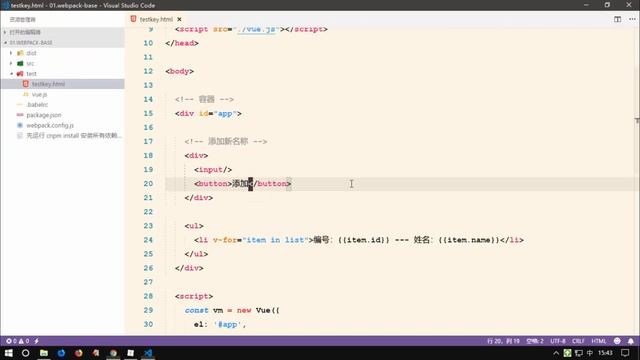640x360 pixels.
Task: Open File Explorer from the taskbar
Action: (44, 353)
